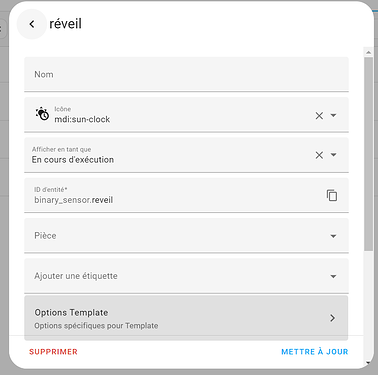Clear the 'Afficher en tant que' value

point(319,155)
